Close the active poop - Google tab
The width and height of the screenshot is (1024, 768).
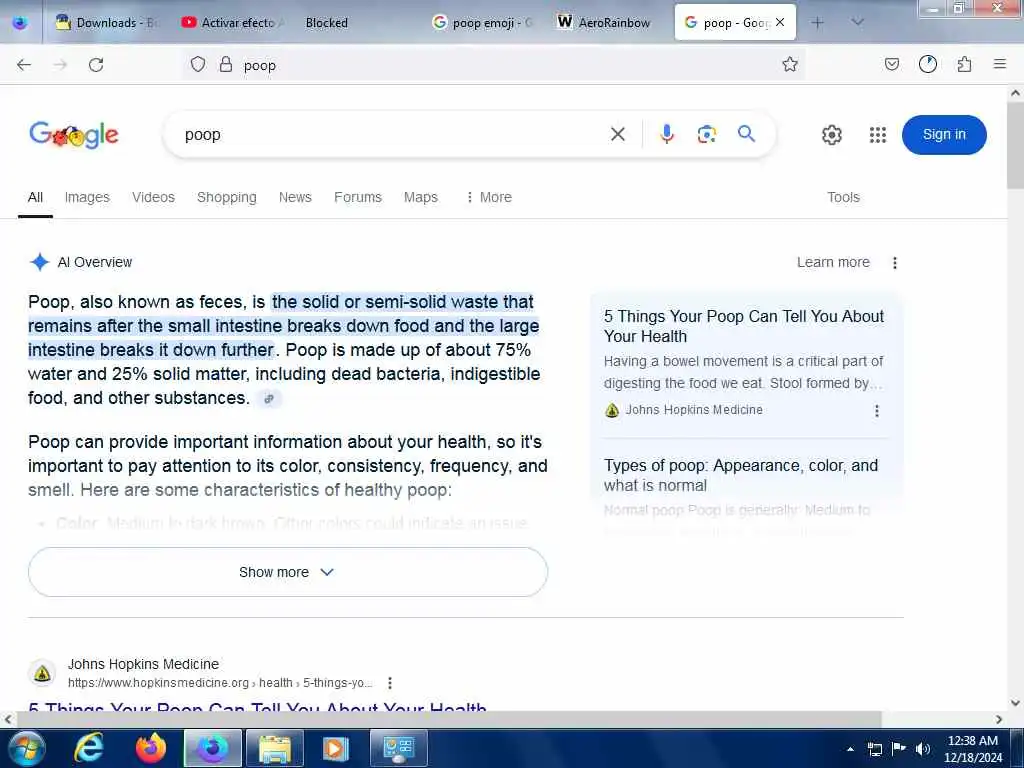pos(780,22)
